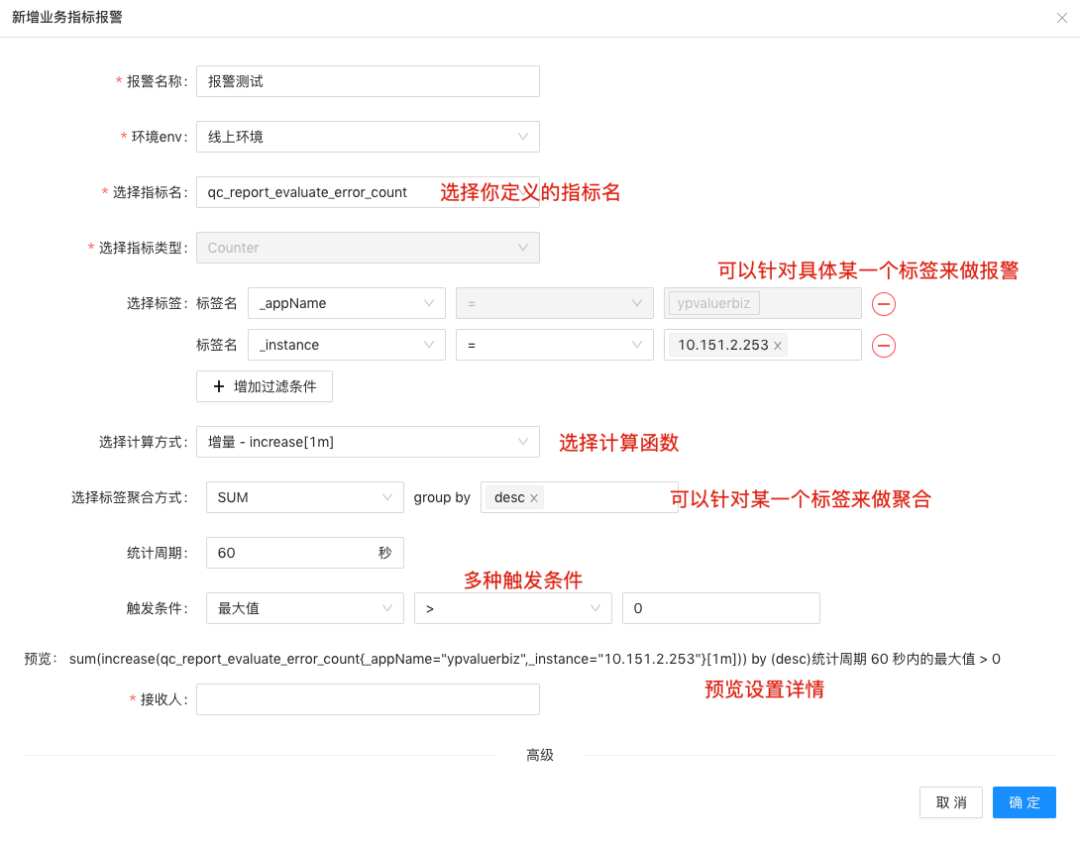This screenshot has height=844, width=1080.
Task: Click the 确定 confirm button
Action: (x=1024, y=802)
